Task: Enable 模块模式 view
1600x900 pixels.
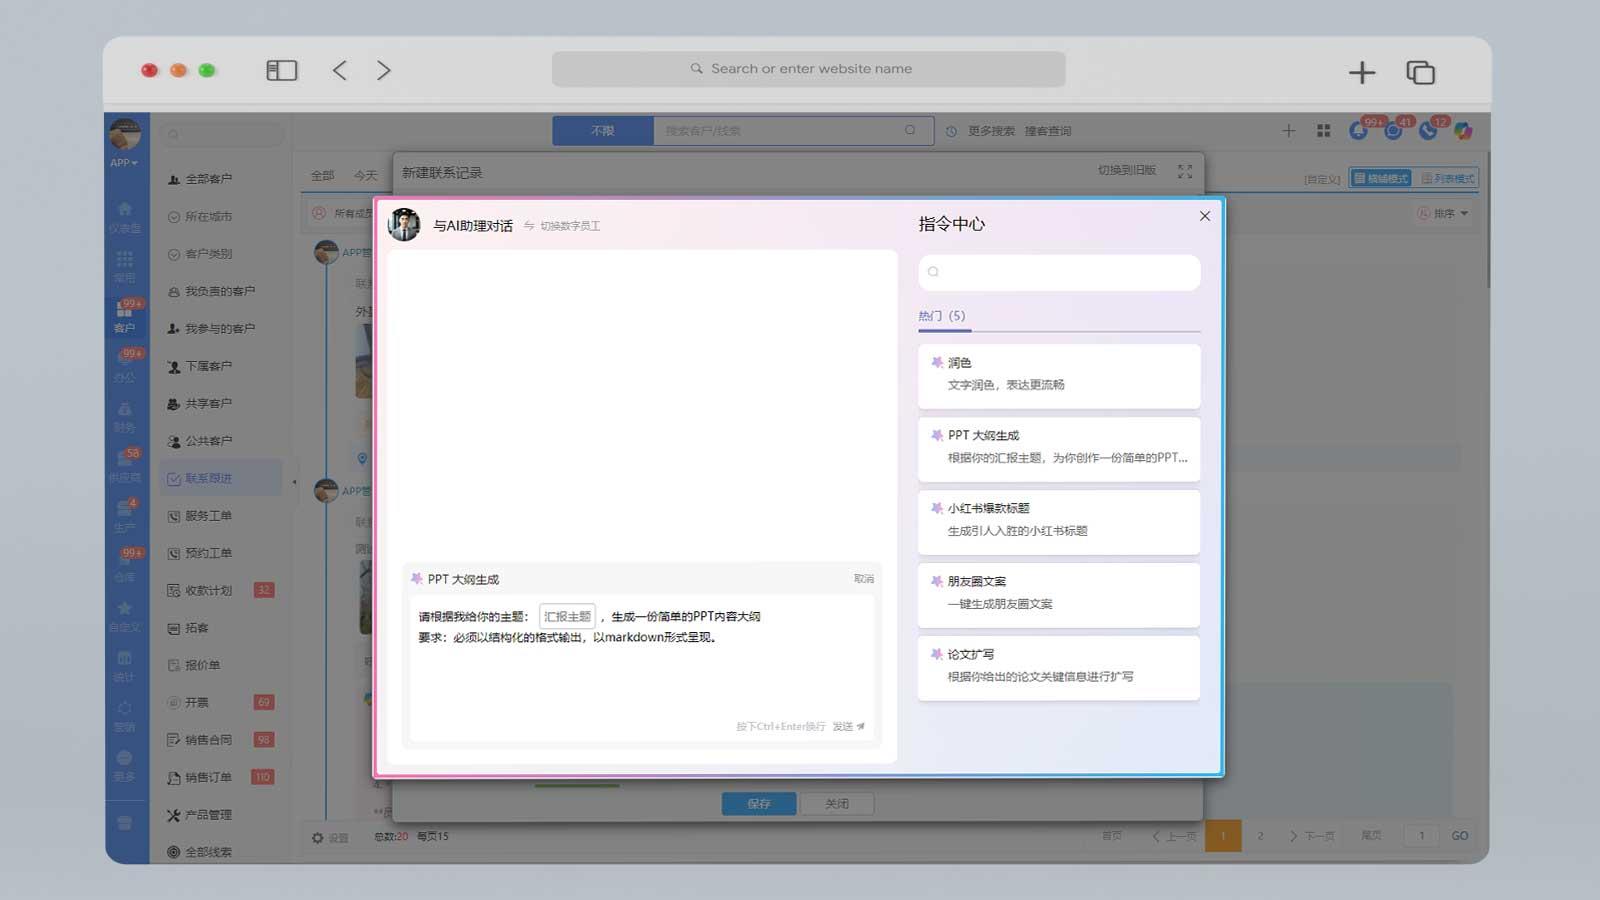Action: click(1381, 178)
